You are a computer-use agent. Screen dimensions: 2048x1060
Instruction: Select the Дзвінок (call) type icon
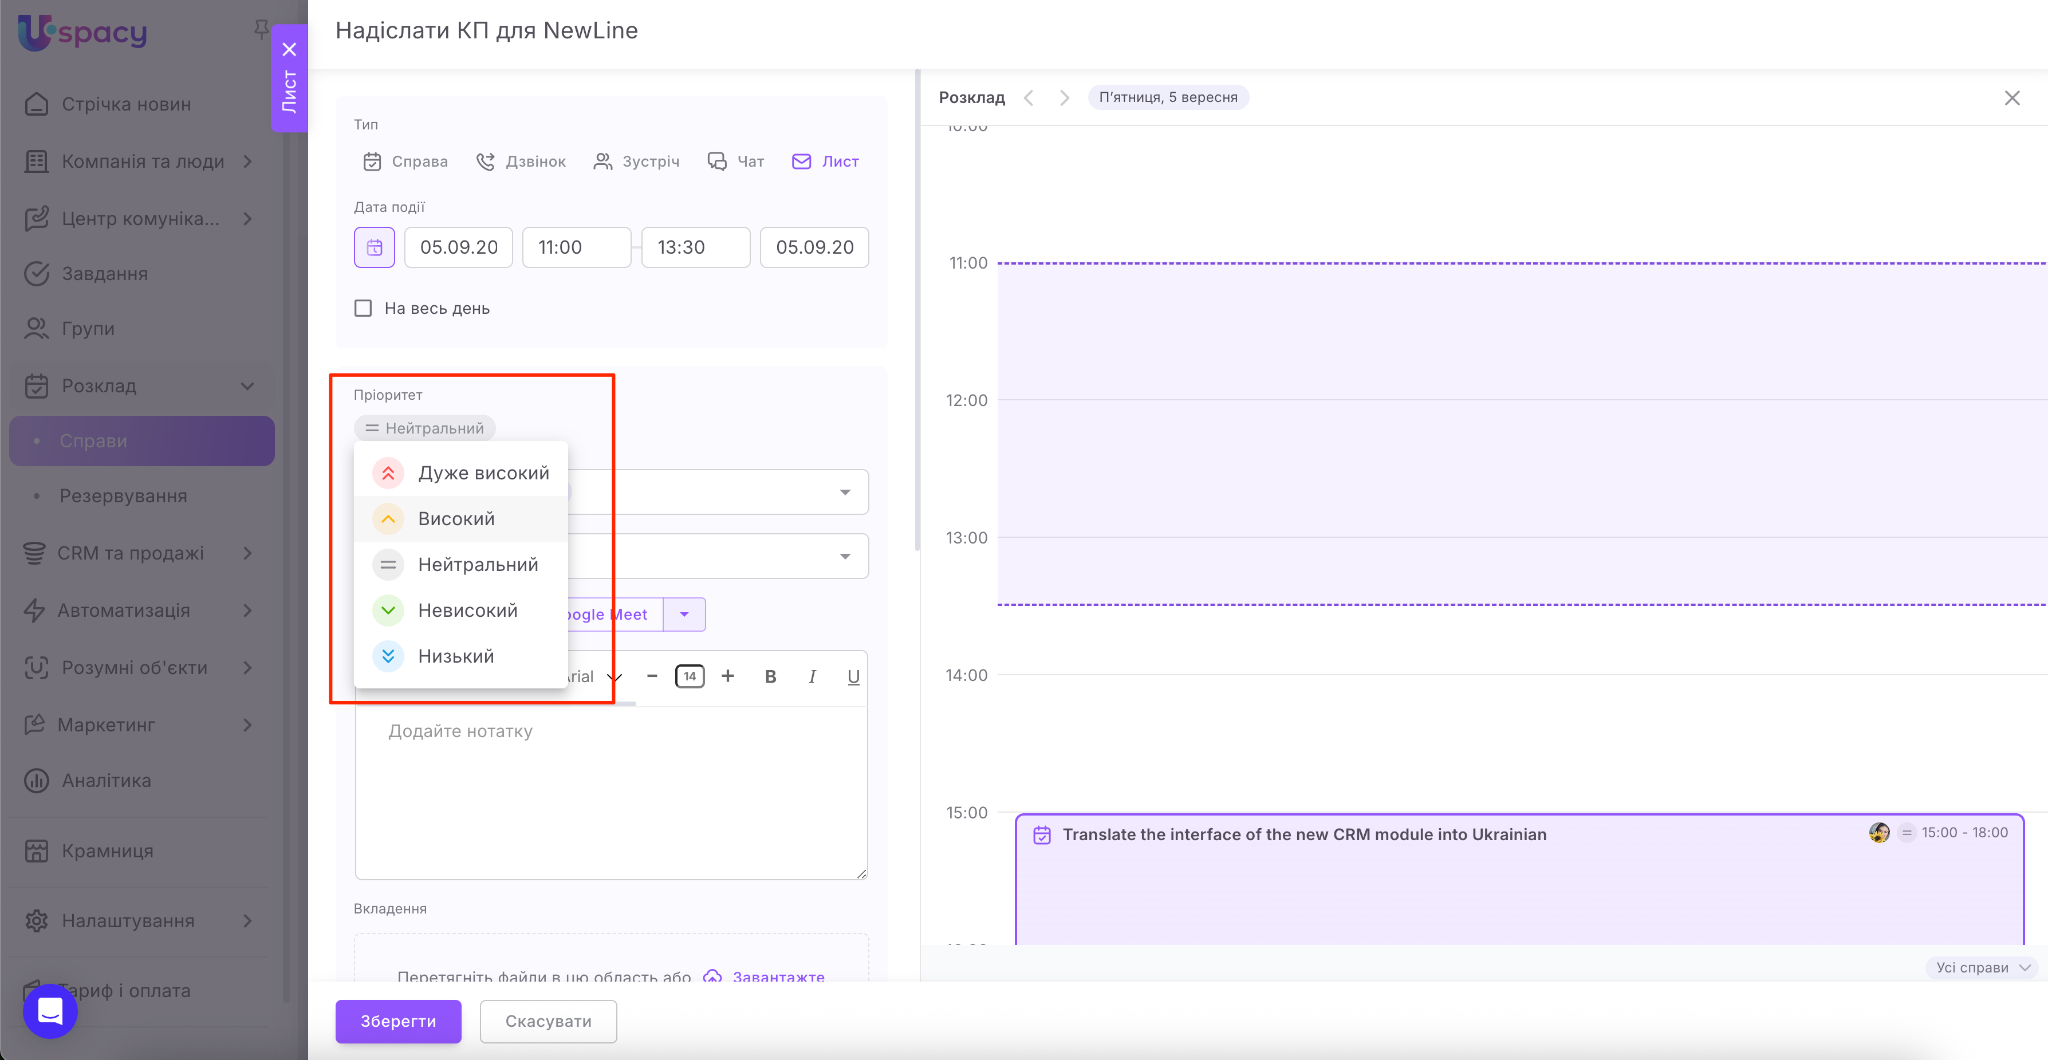tap(486, 162)
